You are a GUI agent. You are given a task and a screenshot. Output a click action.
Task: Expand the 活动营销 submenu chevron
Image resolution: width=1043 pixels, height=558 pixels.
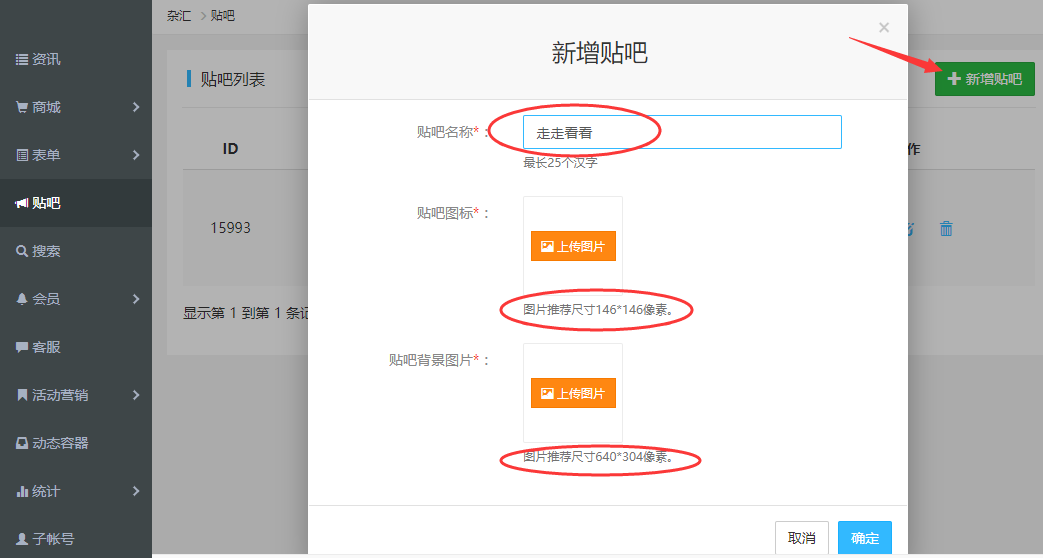click(136, 395)
